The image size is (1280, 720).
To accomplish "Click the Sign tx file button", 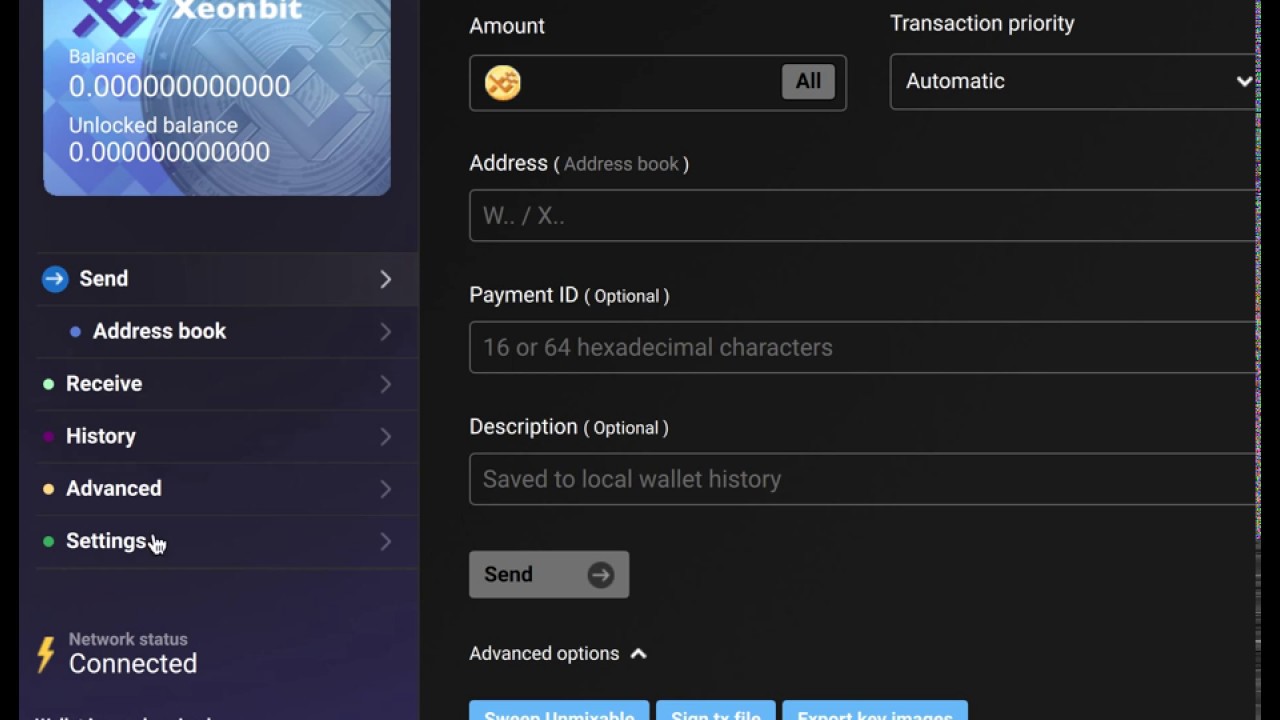I will (x=715, y=711).
